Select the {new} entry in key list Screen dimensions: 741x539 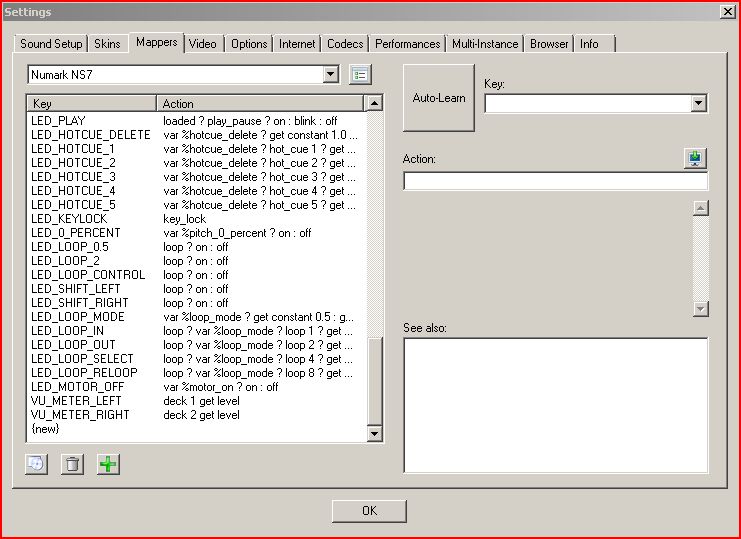coord(46,429)
